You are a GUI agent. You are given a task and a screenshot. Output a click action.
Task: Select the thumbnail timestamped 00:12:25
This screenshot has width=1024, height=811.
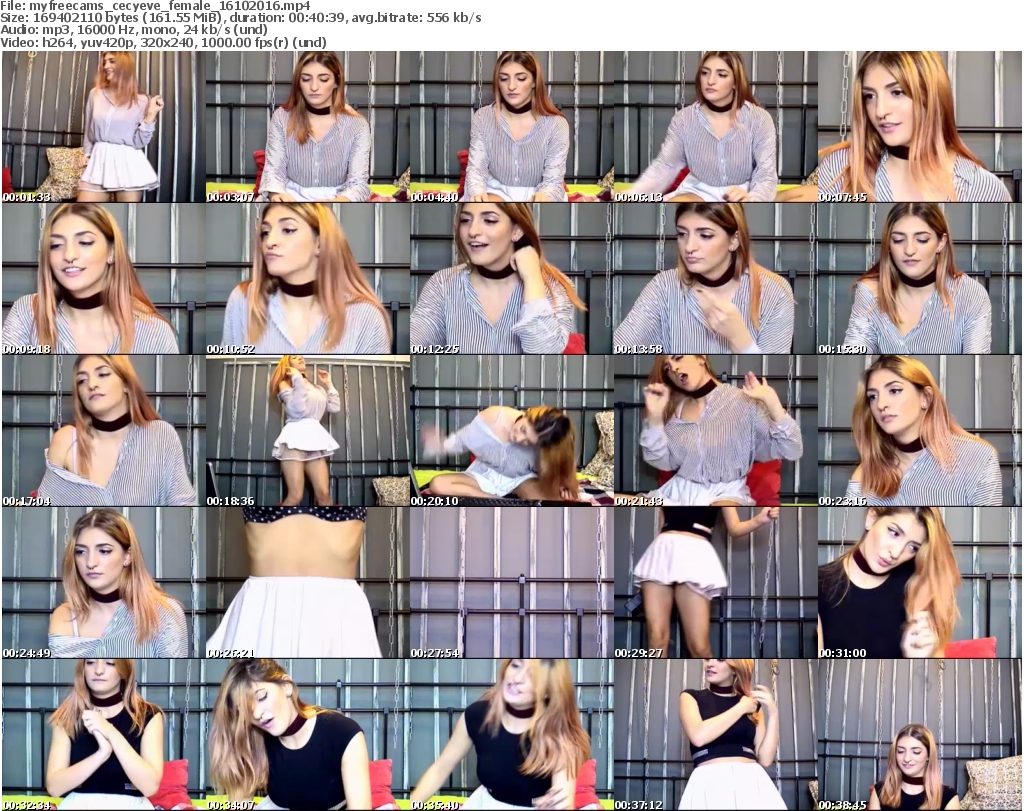[511, 279]
